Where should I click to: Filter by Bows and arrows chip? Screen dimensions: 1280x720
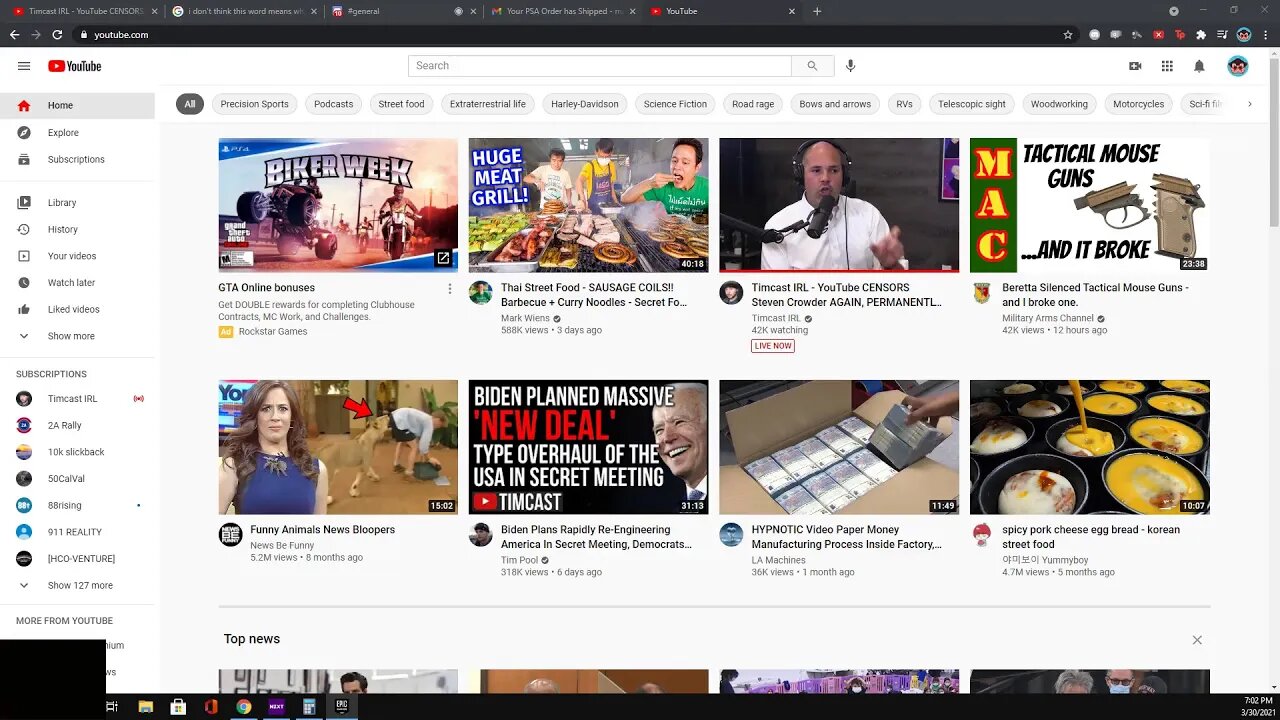coord(835,104)
